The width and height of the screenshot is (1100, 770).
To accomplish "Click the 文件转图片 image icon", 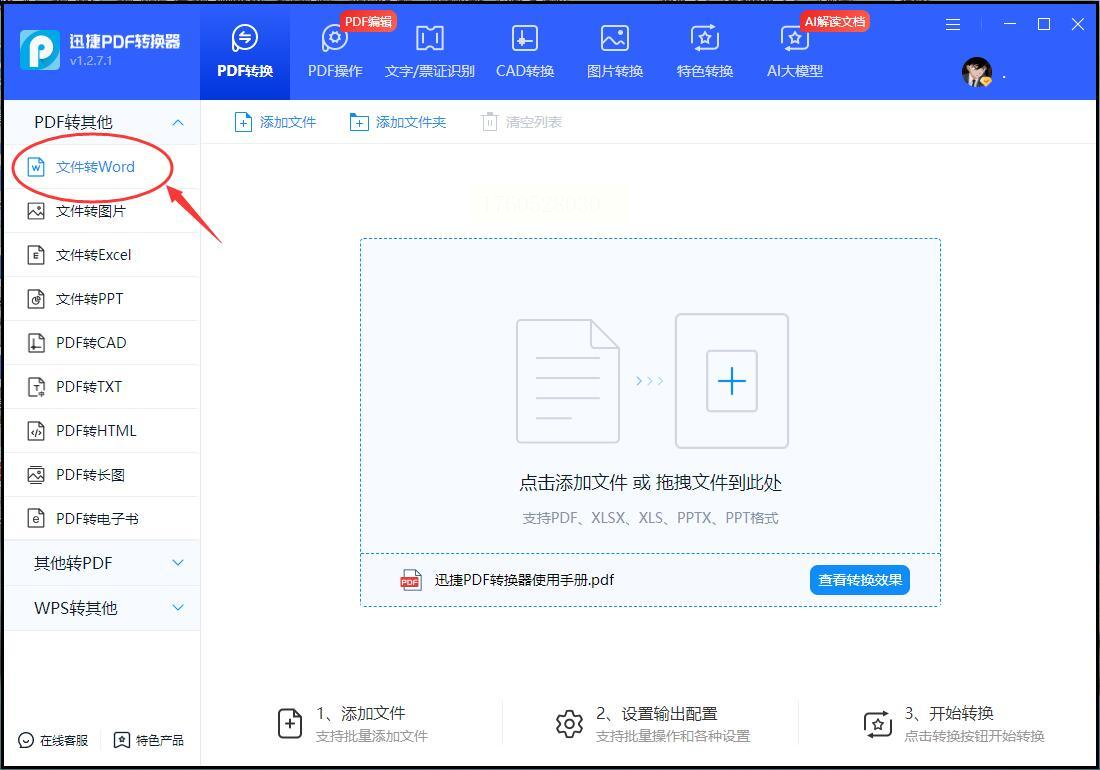I will (x=36, y=211).
